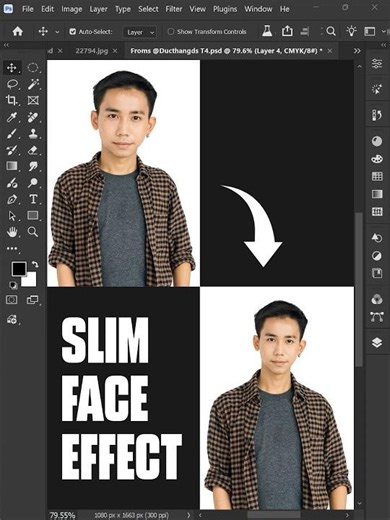Image resolution: width=390 pixels, height=520 pixels.
Task: Select the Brush tool
Action: point(12,134)
